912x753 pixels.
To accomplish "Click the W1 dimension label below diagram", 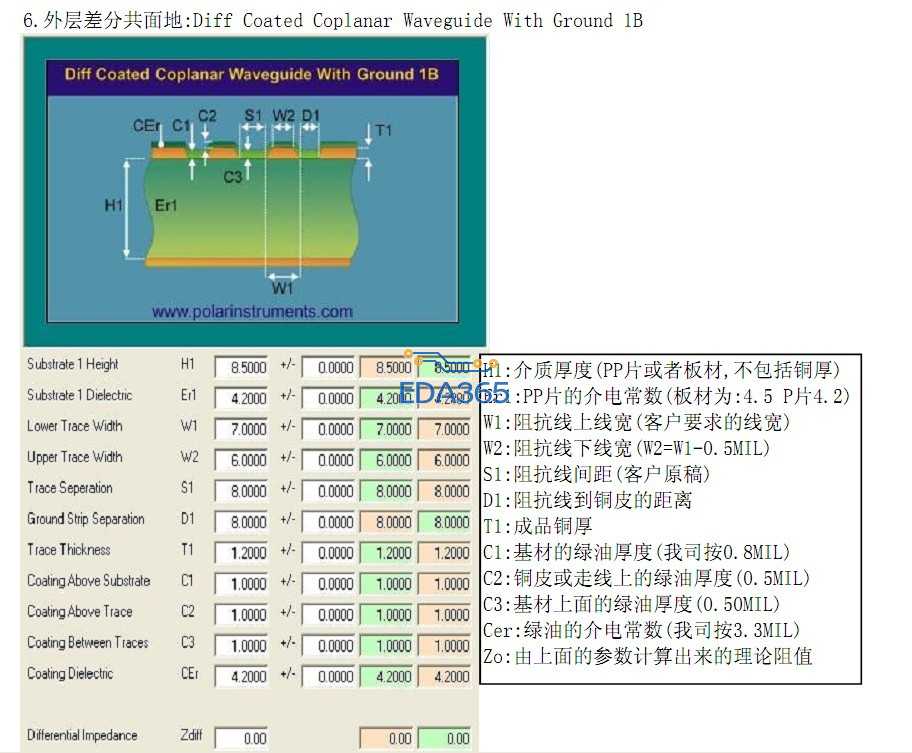I will click(x=283, y=288).
